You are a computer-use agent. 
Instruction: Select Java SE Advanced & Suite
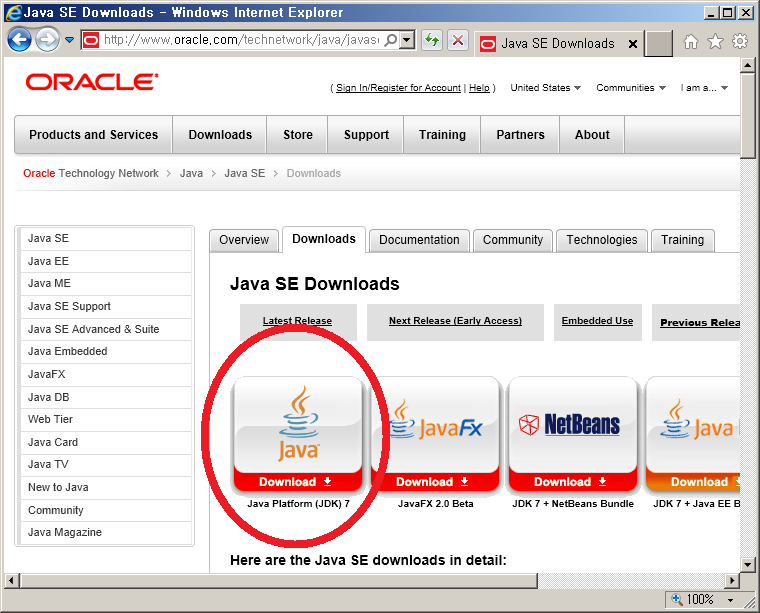coord(106,329)
